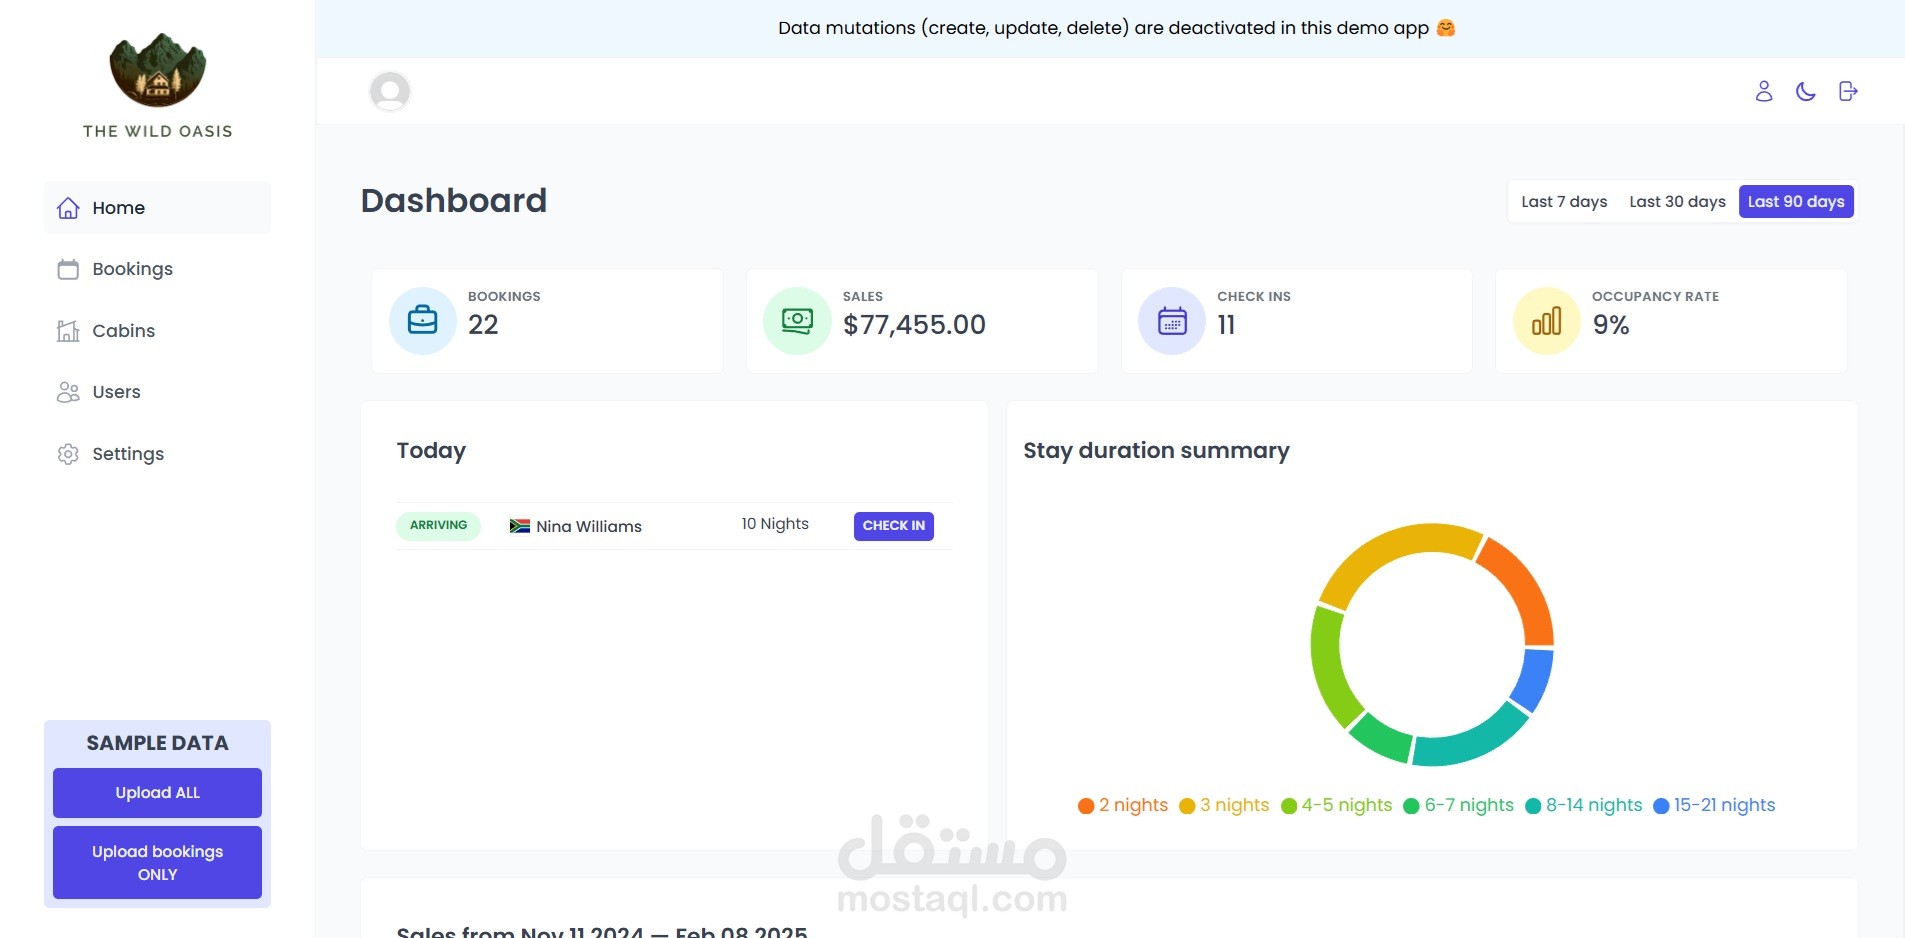Image resolution: width=1905 pixels, height=938 pixels.
Task: Select the Last 30 days filter
Action: [1677, 202]
